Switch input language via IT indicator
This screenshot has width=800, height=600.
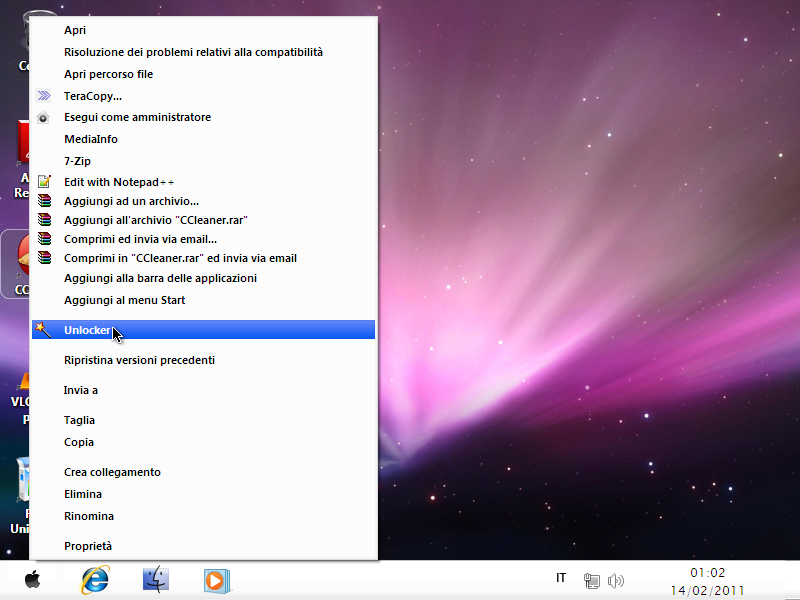(561, 578)
